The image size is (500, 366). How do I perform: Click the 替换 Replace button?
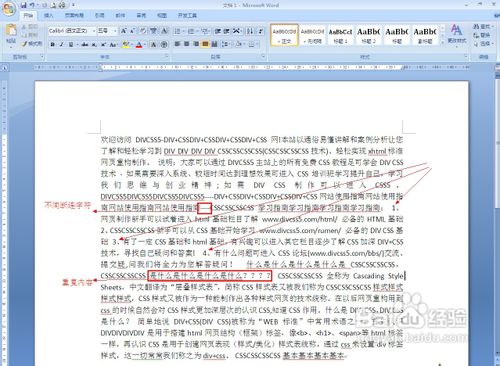pos(482,35)
